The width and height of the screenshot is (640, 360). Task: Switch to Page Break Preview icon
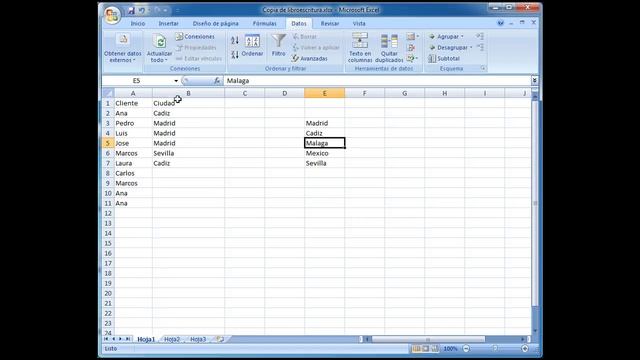[x=435, y=349]
